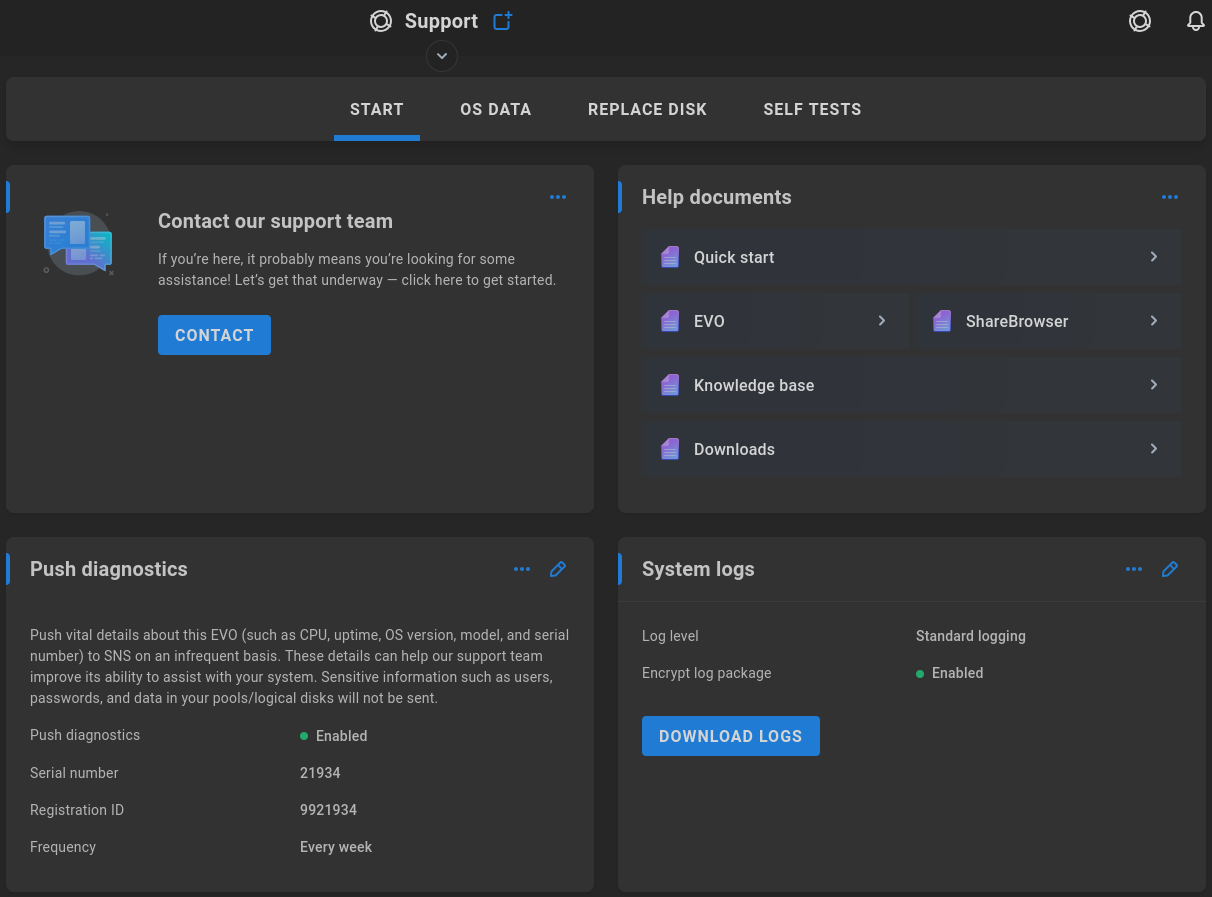The width and height of the screenshot is (1212, 897).
Task: Click the lifebuoy icon beside Support title
Action: pos(381,21)
